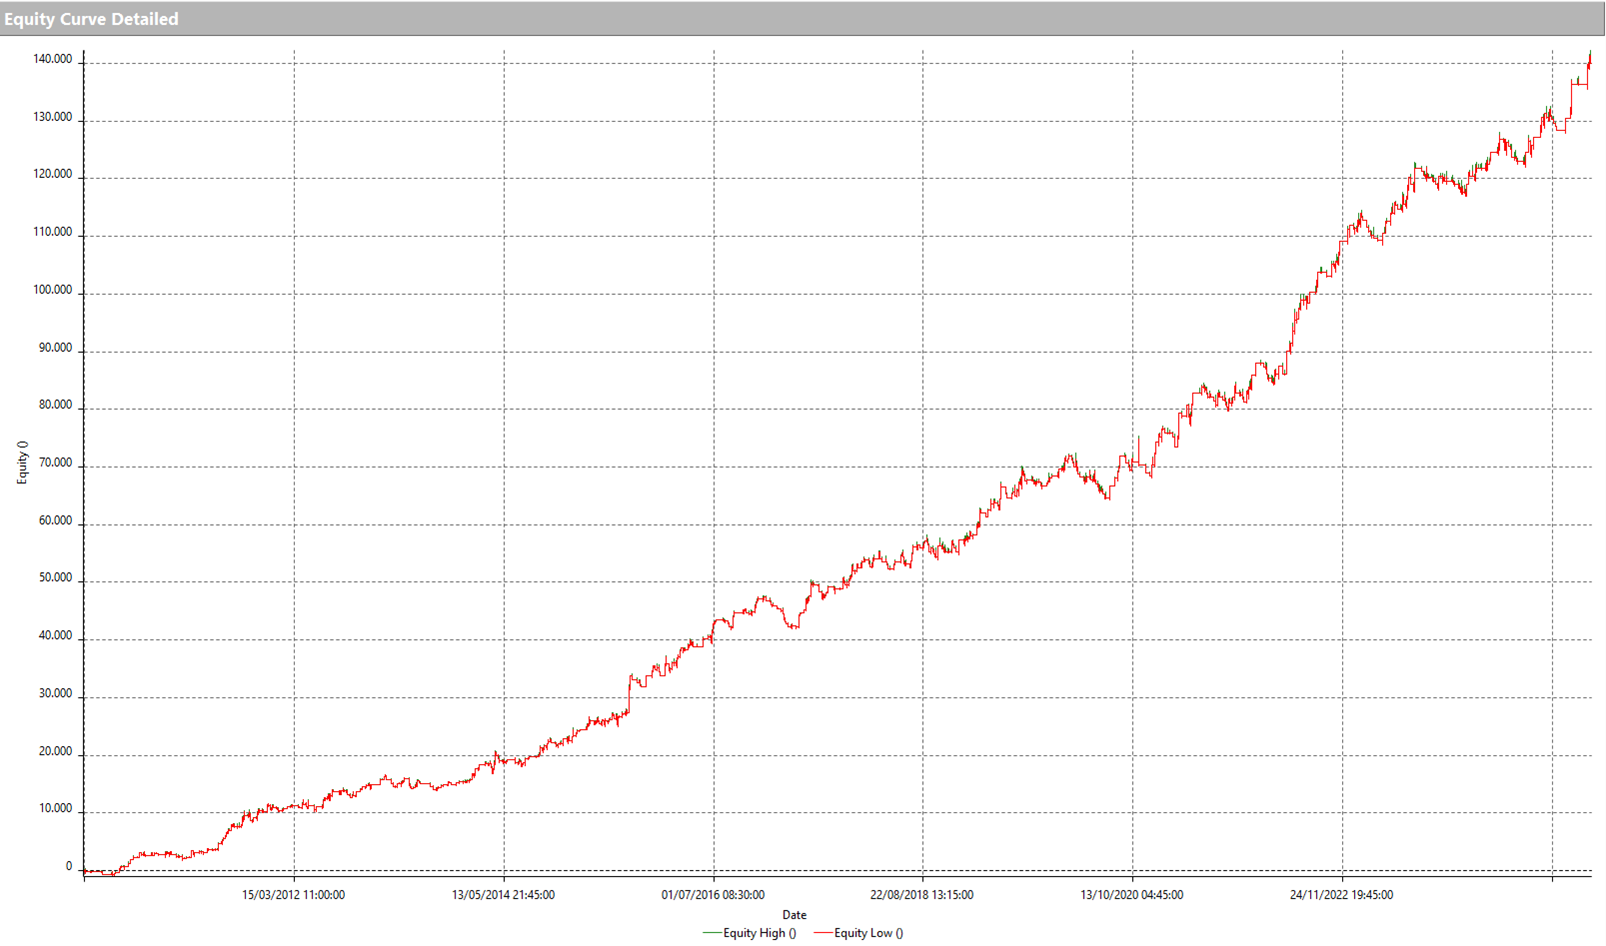Image resolution: width=1606 pixels, height=946 pixels.
Task: Click the 15/03/2012 11:00:00 date label
Action: (293, 895)
